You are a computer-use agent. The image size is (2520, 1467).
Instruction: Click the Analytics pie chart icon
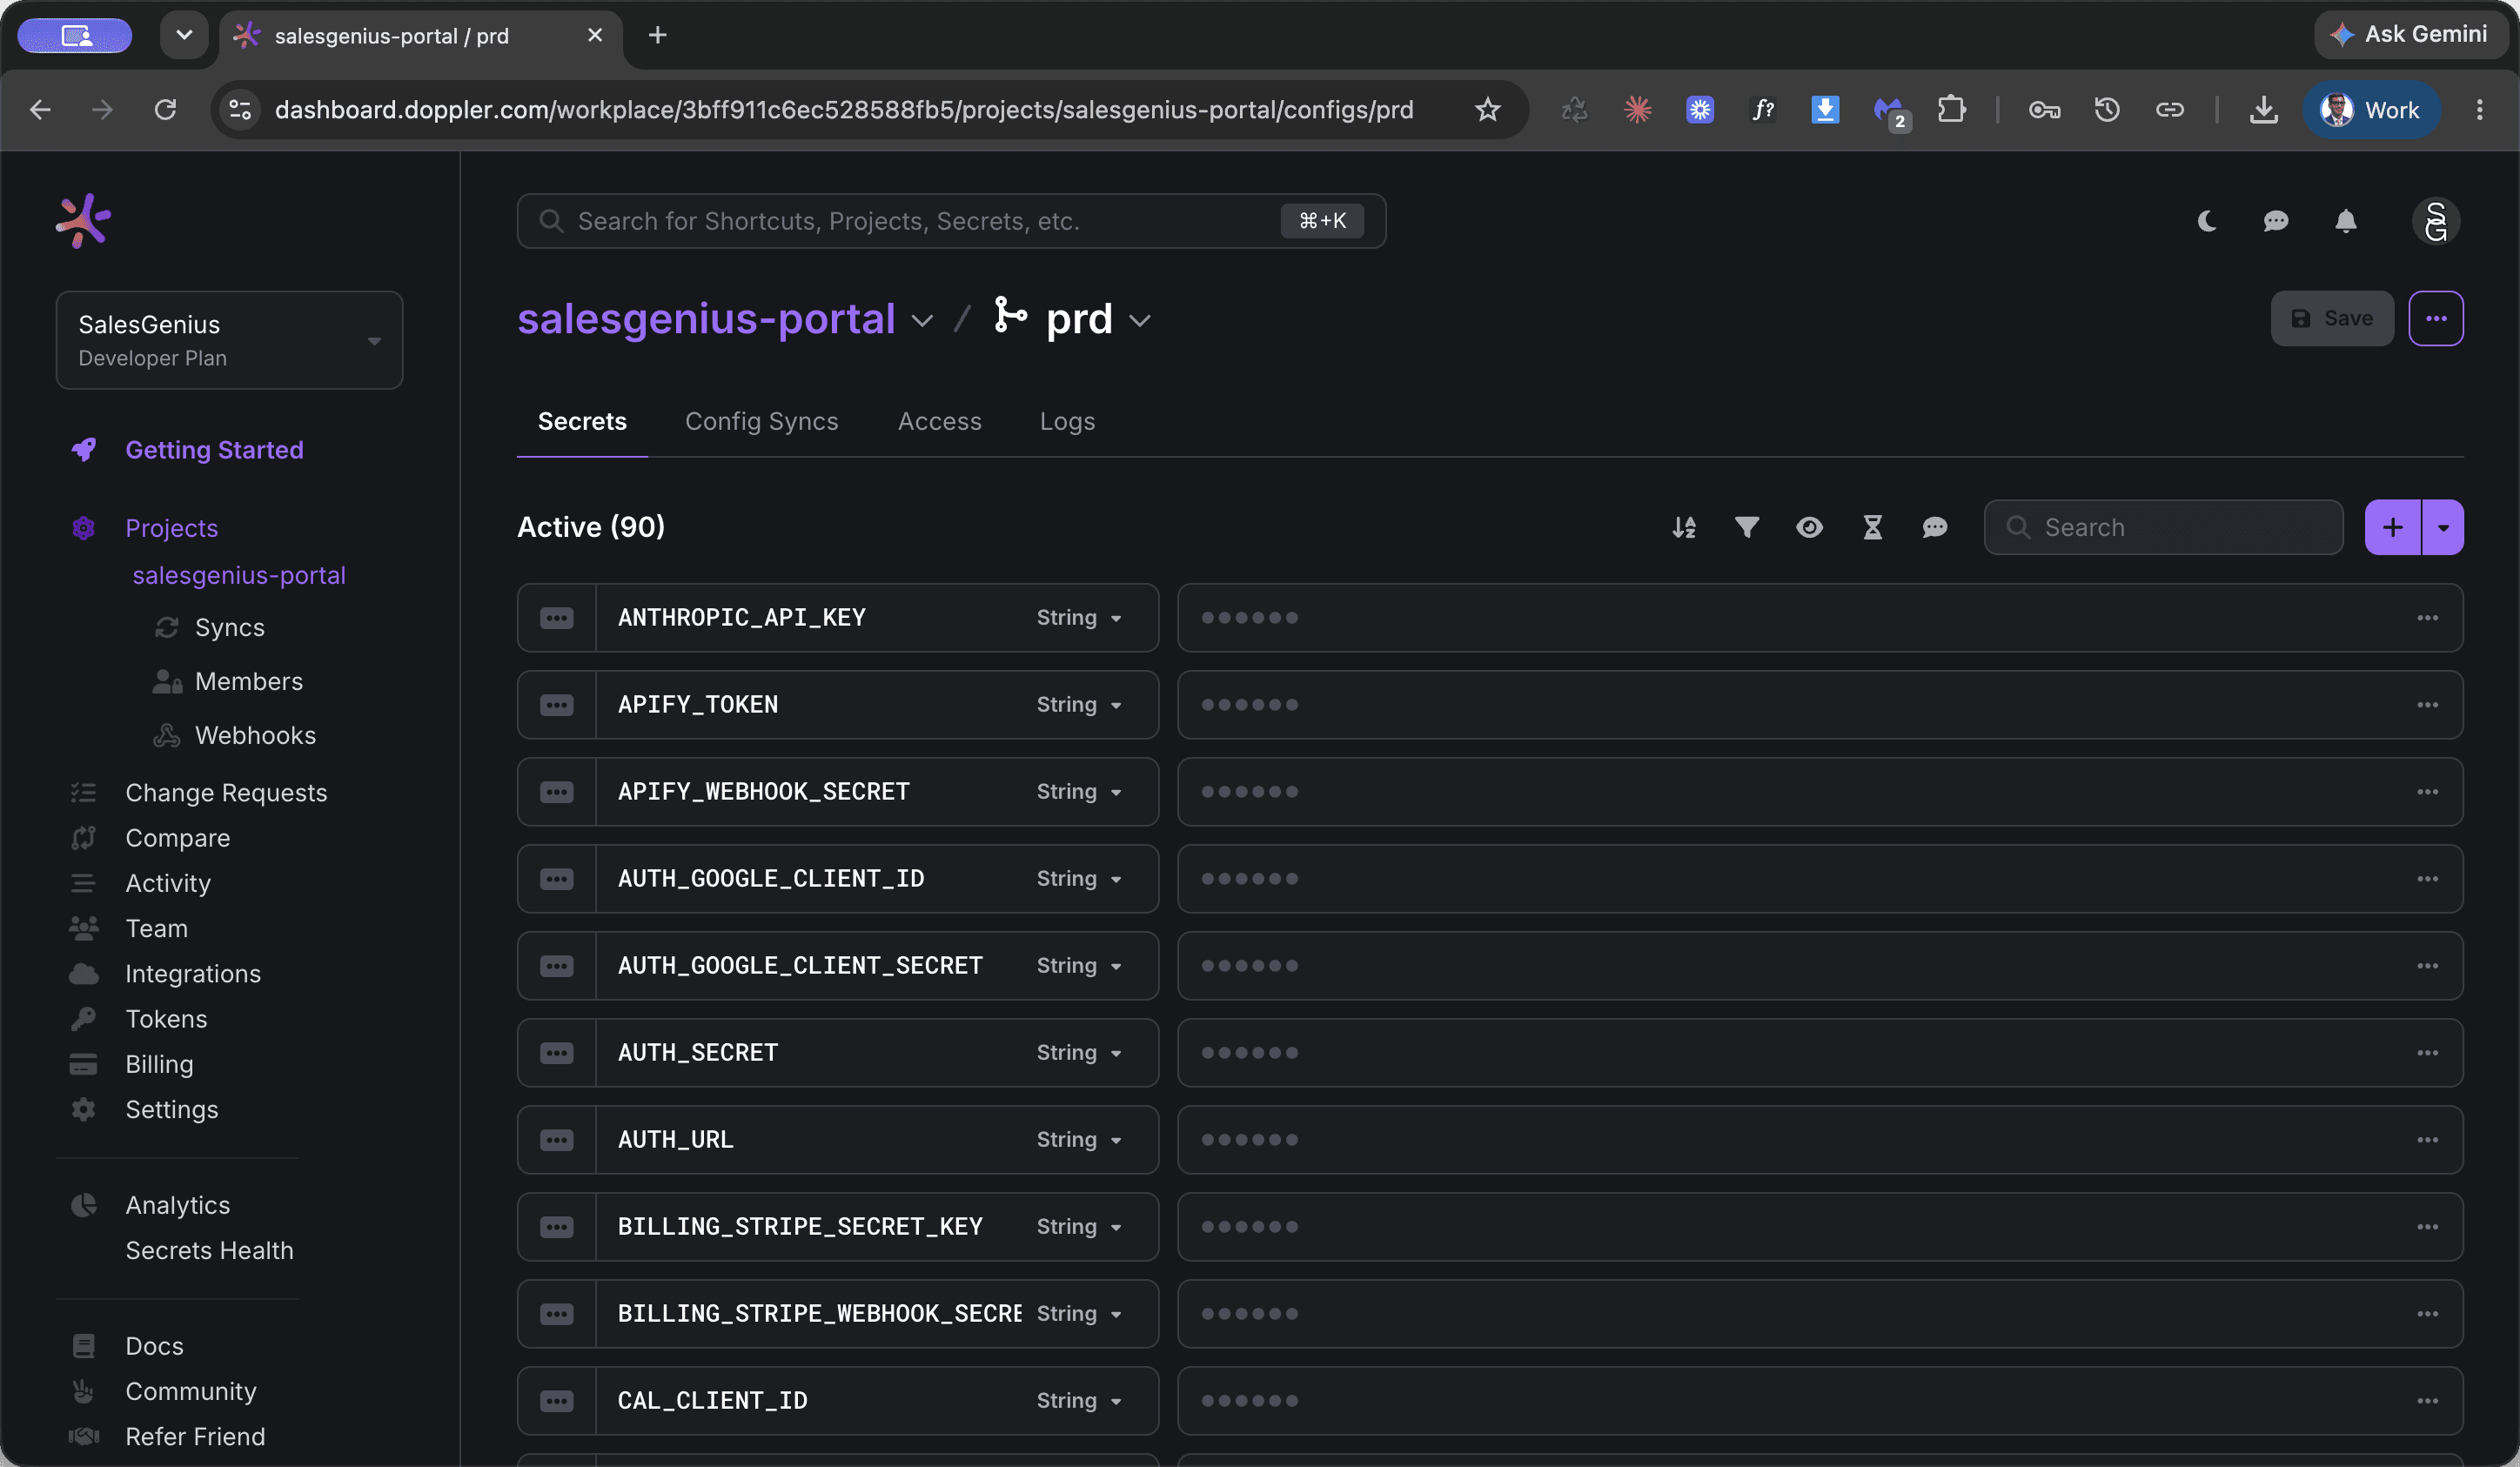83,1205
